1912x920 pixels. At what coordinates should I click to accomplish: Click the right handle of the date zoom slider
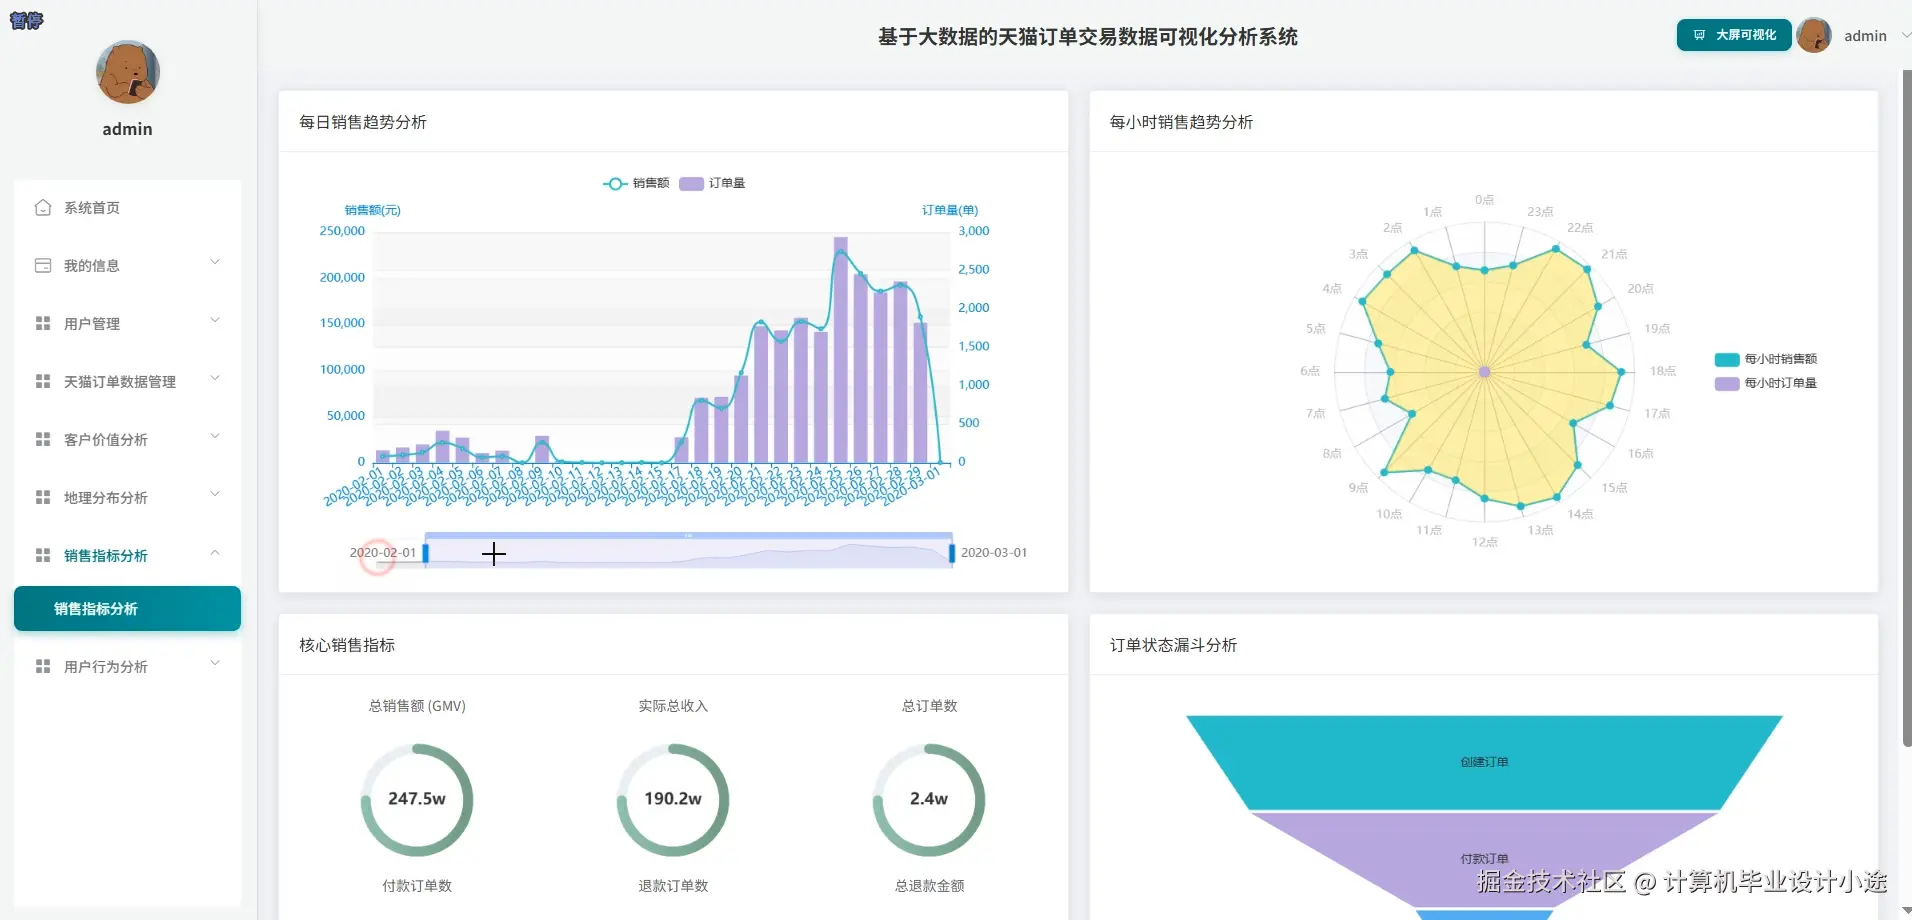(952, 553)
